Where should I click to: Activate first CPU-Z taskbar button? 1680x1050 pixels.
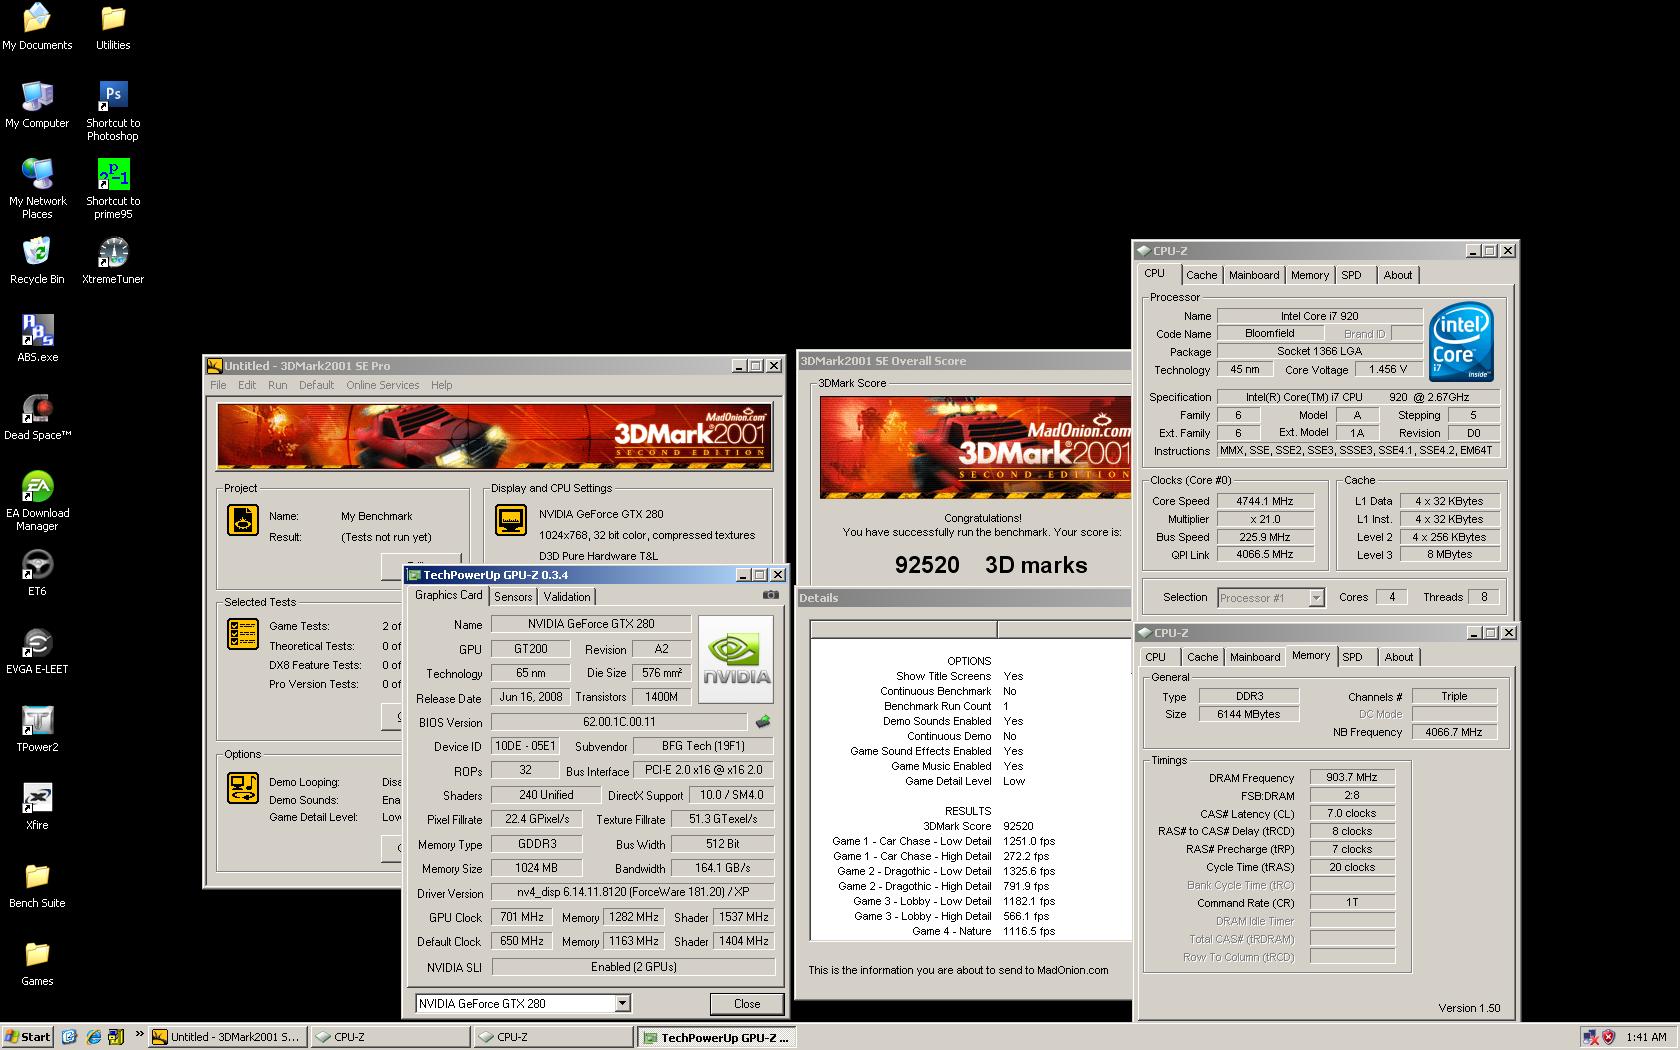pyautogui.click(x=390, y=1037)
